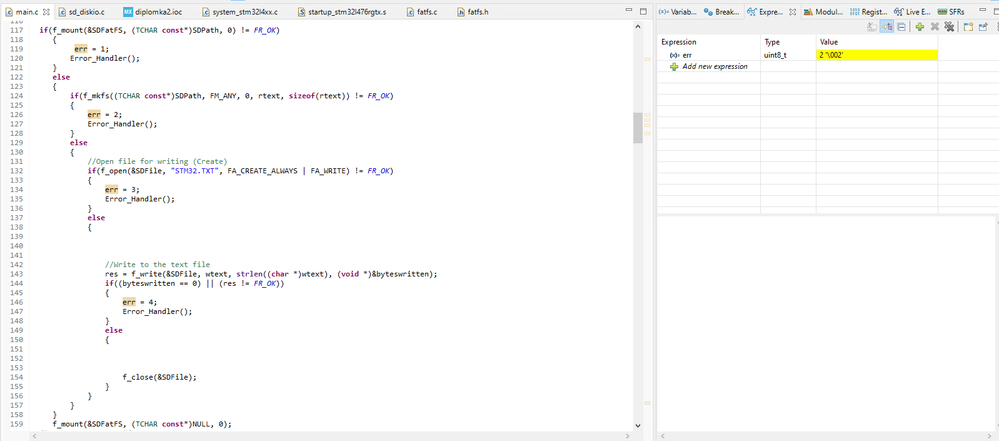The height and width of the screenshot is (441, 999).
Task: Click comment //Write to the text file
Action: [157, 264]
